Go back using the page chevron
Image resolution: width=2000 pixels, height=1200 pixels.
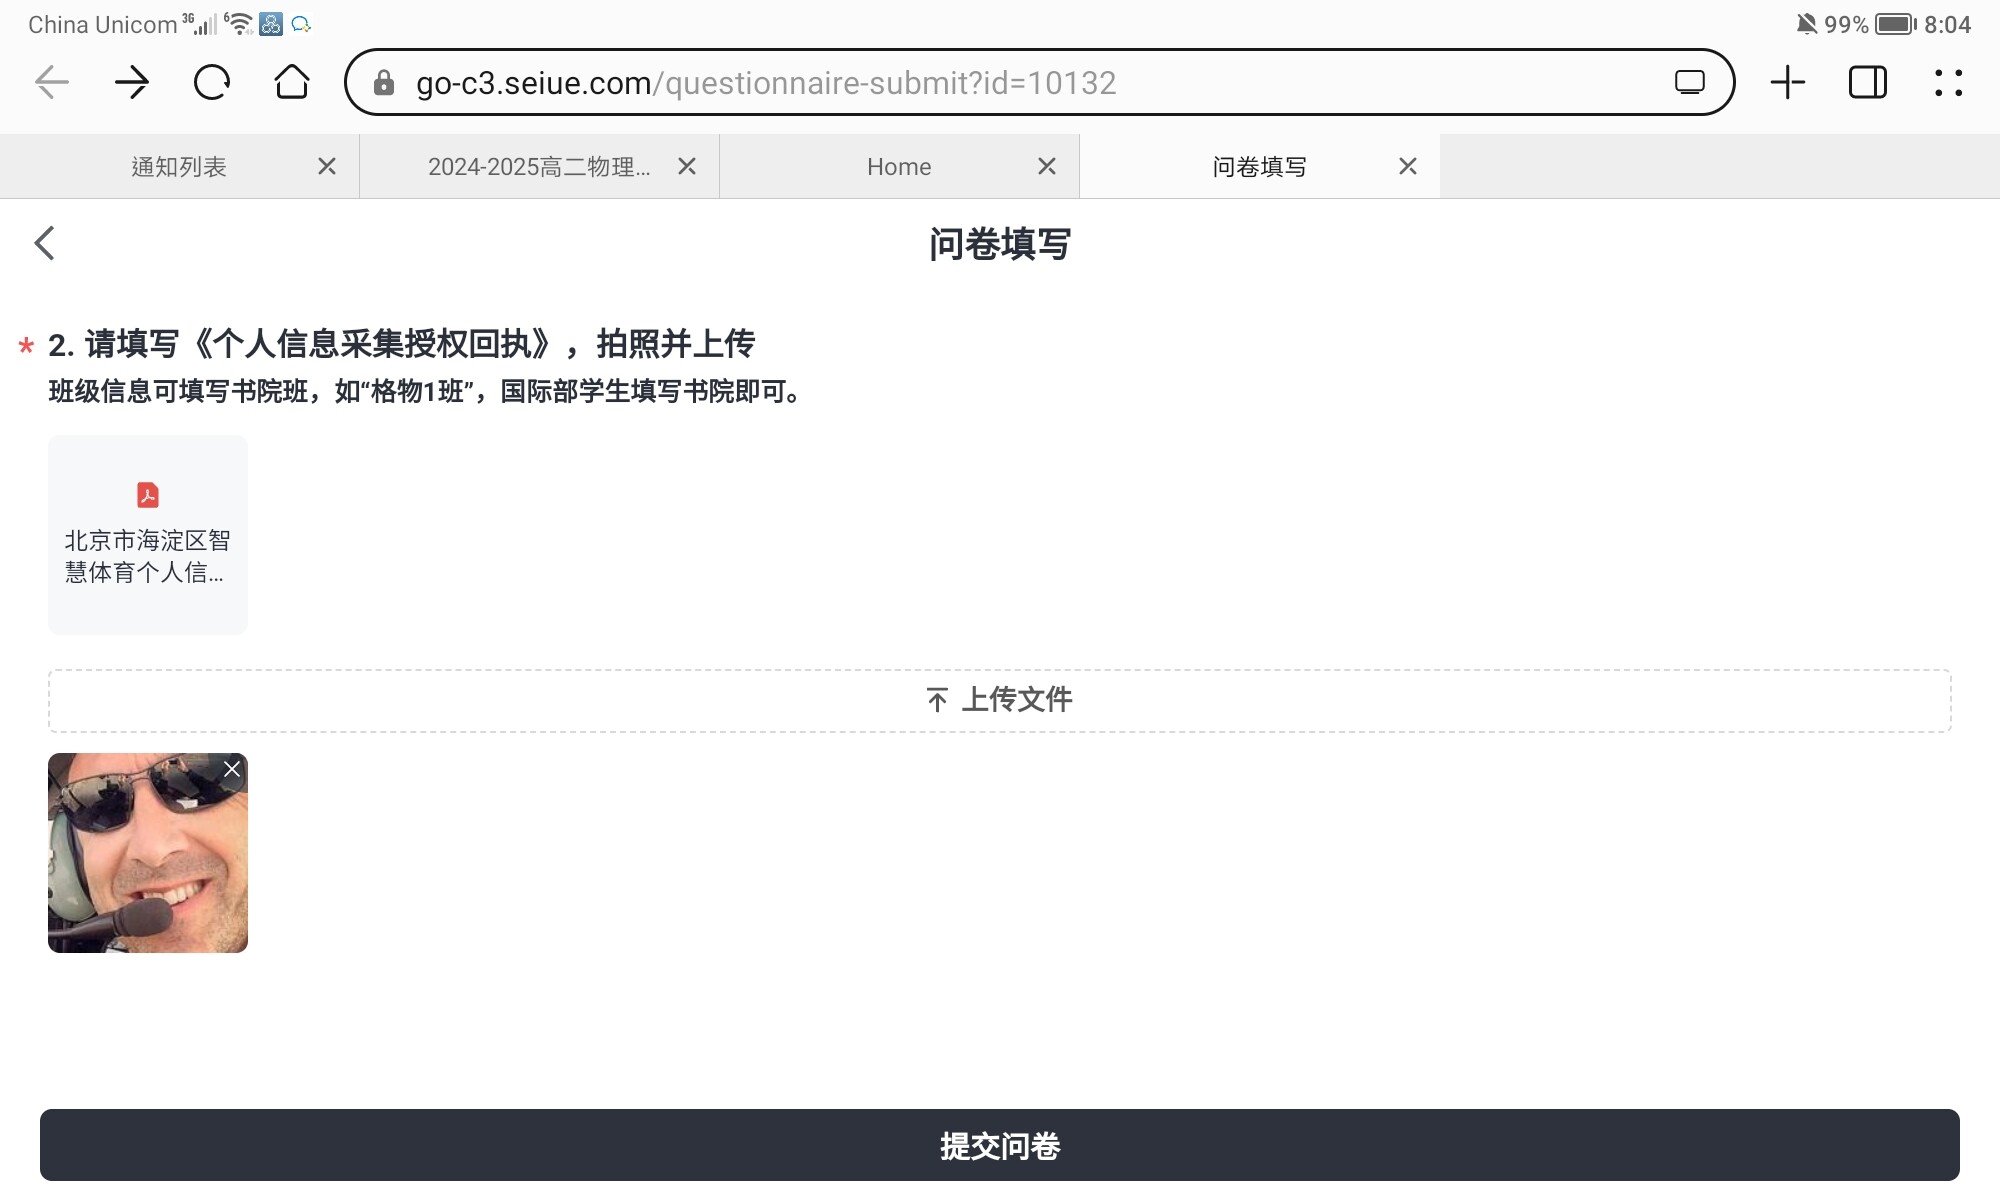(x=45, y=243)
